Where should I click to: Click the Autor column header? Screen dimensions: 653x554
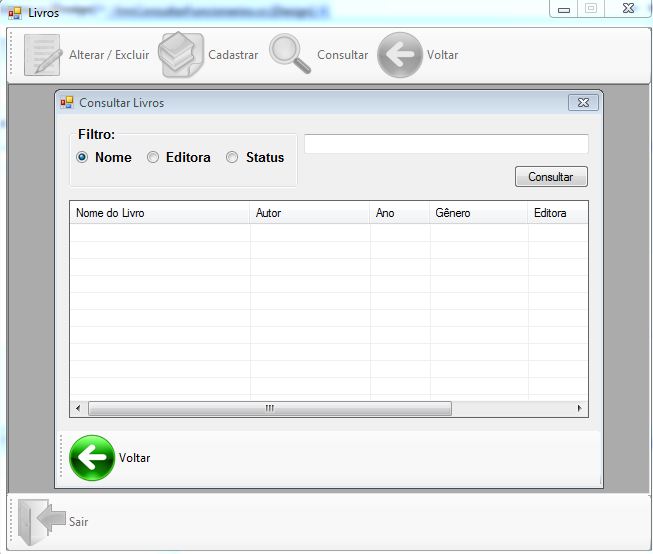click(309, 213)
